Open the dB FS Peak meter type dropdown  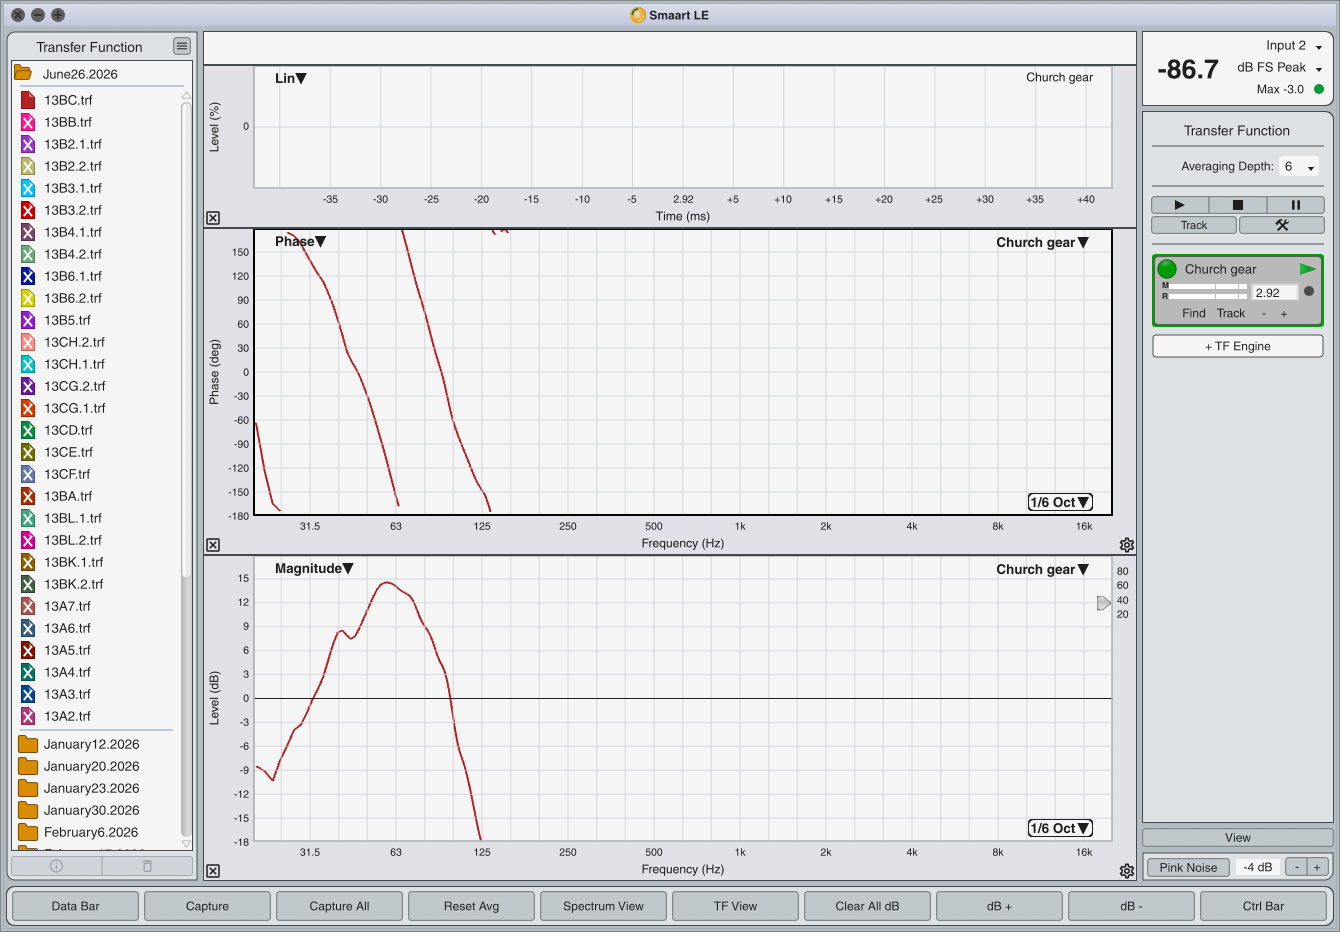(1280, 68)
